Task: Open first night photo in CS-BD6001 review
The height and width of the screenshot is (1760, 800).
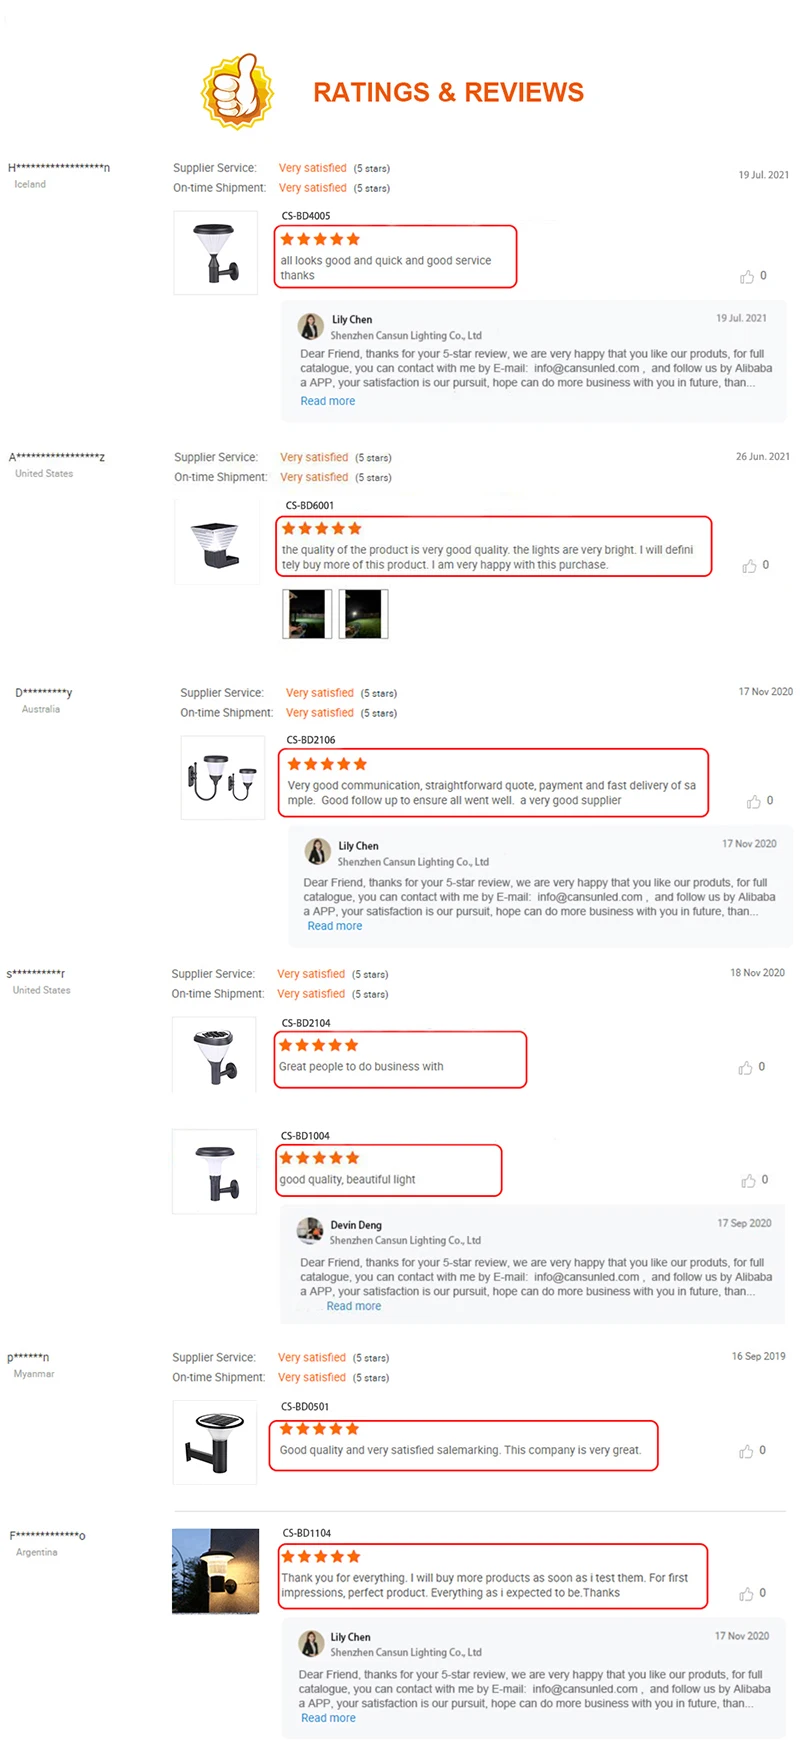Action: click(x=306, y=614)
